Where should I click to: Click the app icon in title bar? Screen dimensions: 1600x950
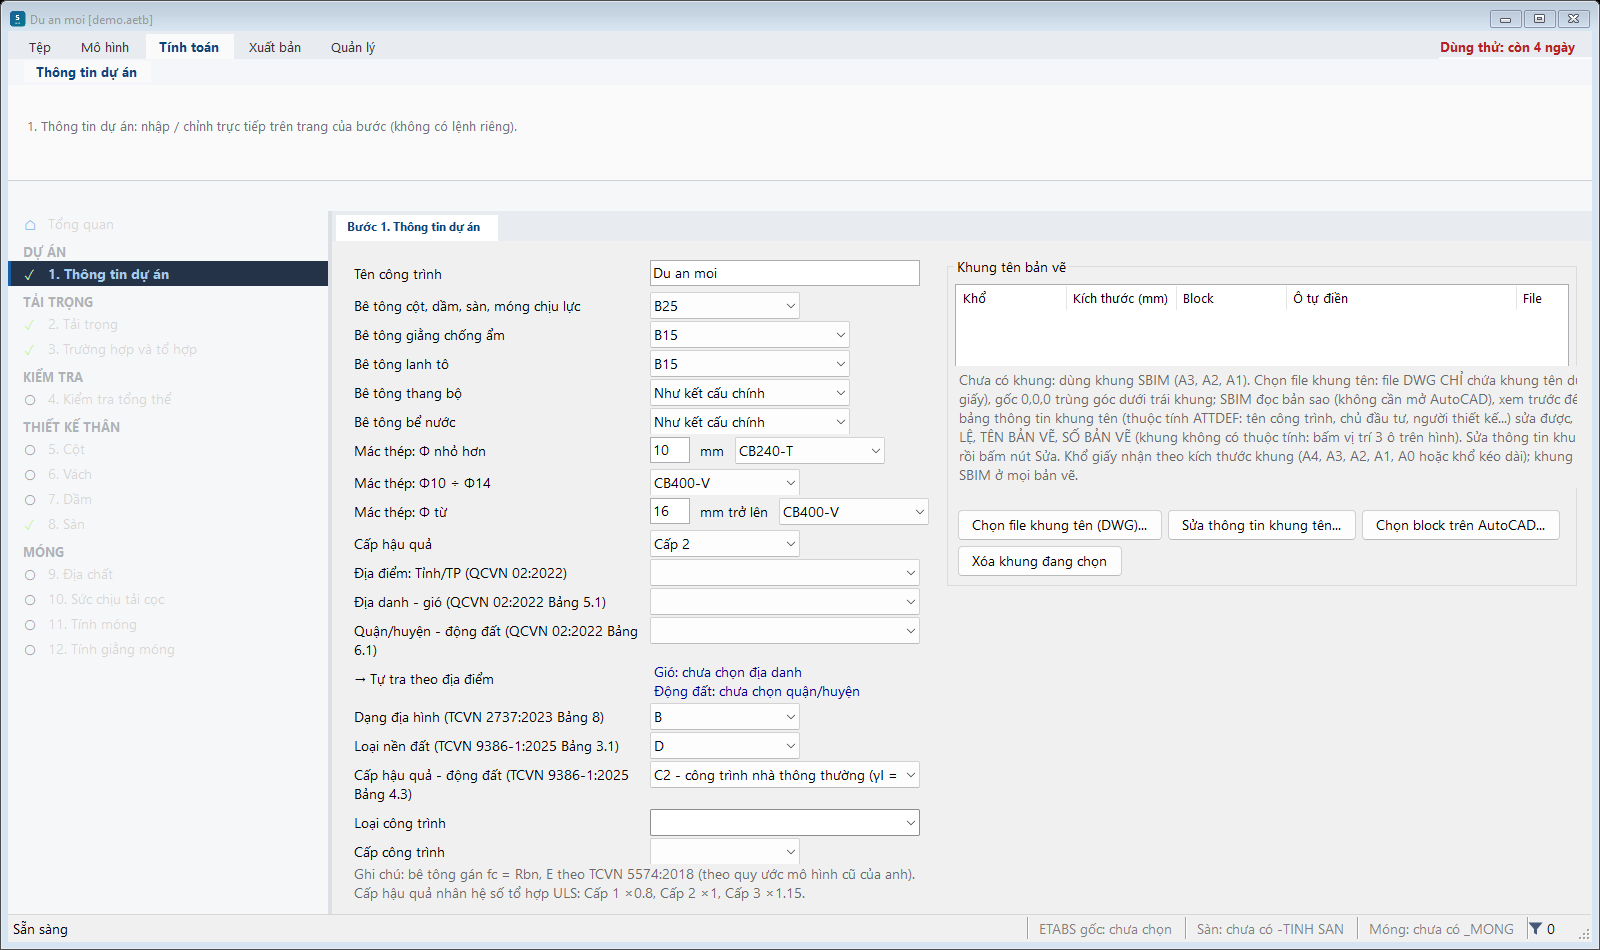tap(17, 19)
